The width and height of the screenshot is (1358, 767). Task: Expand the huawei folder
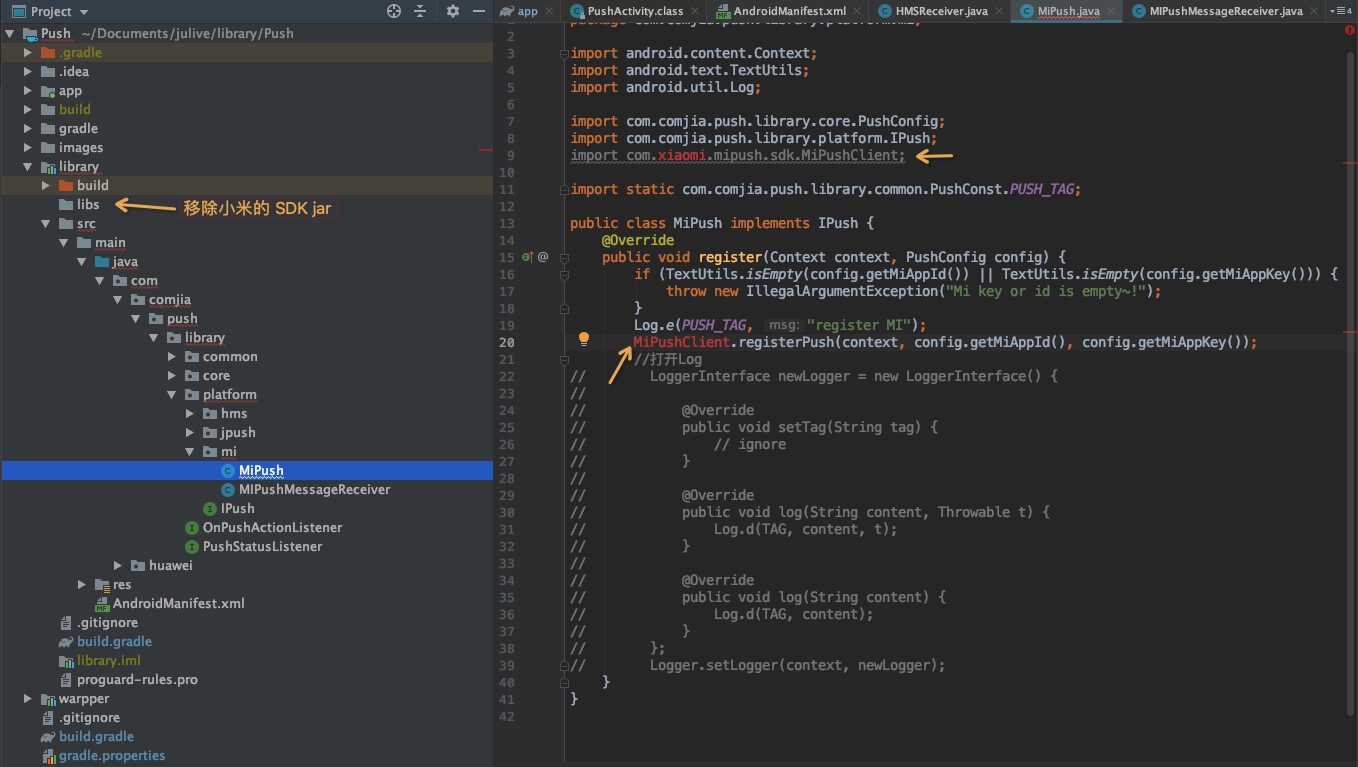[119, 565]
